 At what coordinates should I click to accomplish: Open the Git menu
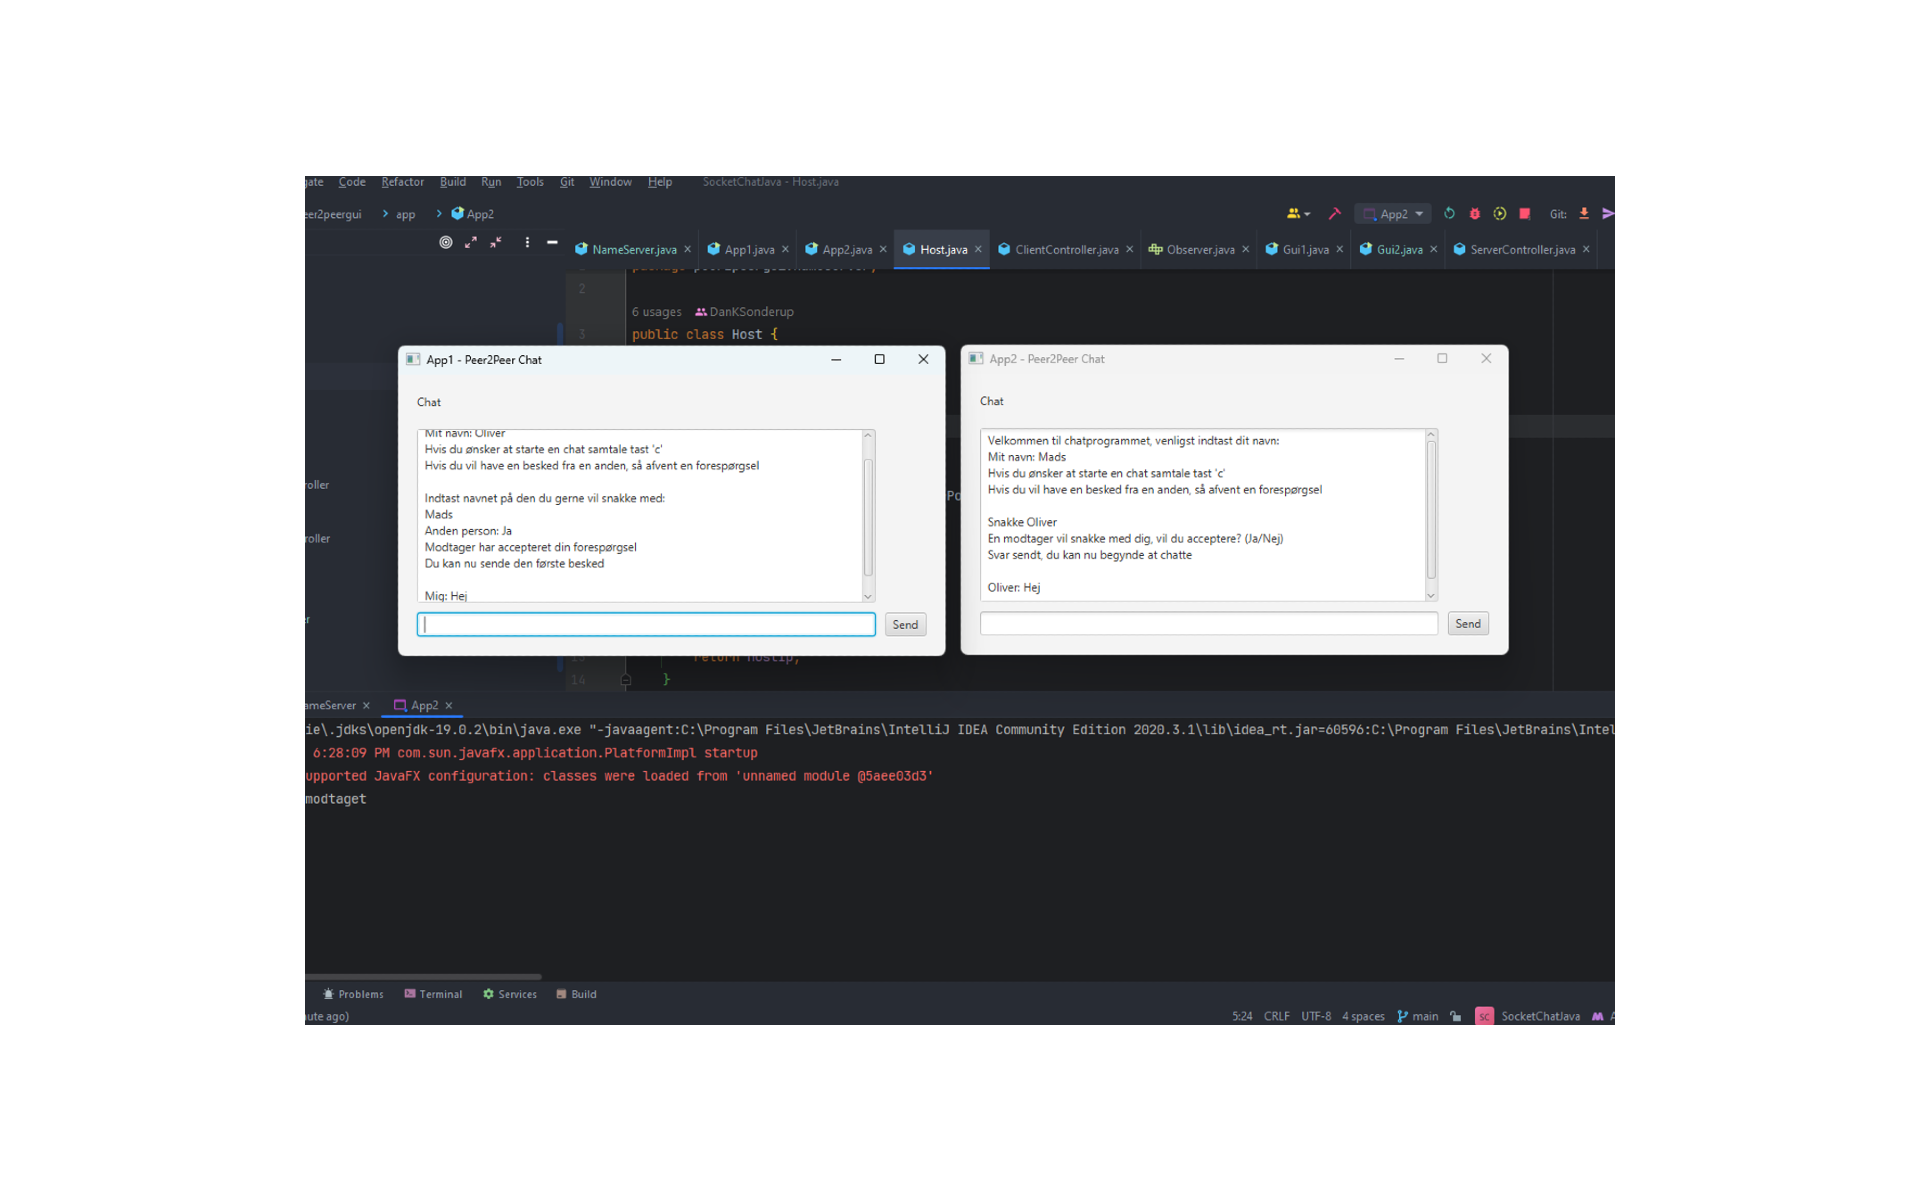coord(567,182)
